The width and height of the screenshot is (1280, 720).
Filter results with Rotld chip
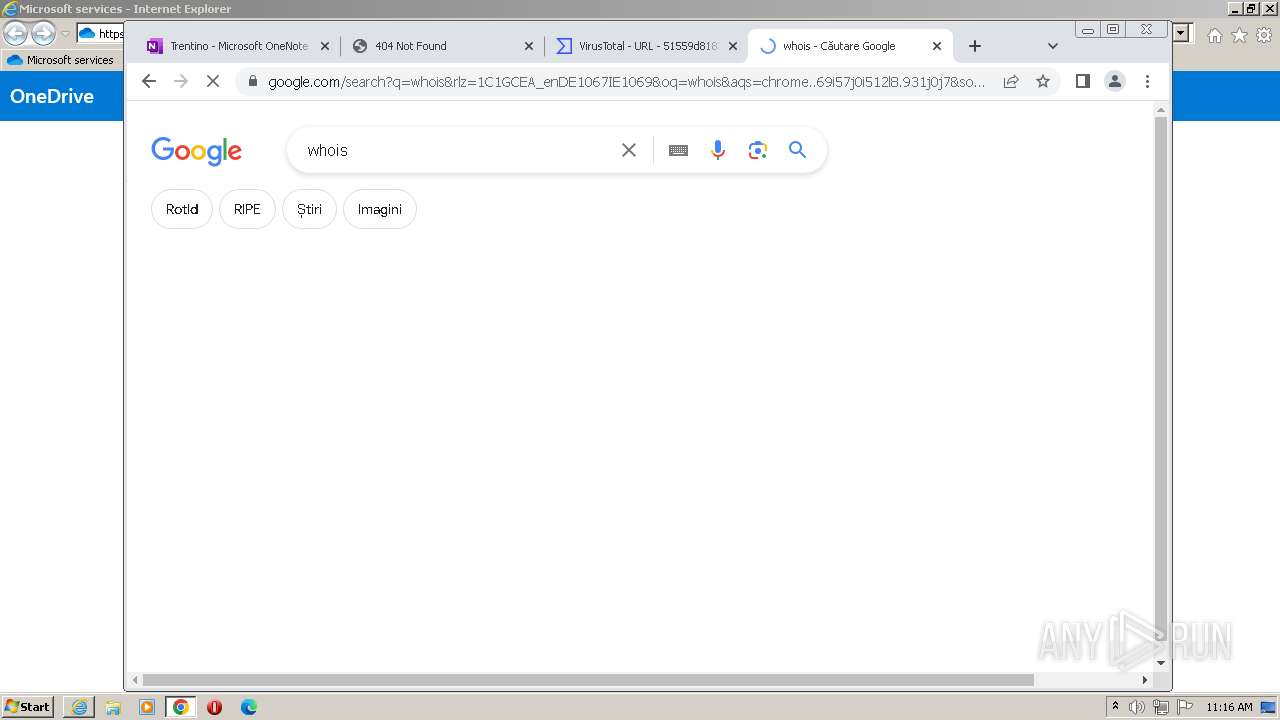click(182, 209)
